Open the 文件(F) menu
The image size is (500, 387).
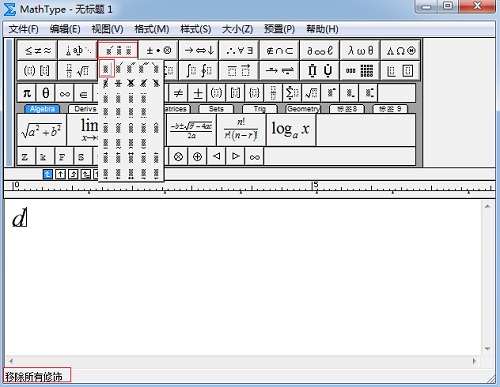tap(23, 29)
